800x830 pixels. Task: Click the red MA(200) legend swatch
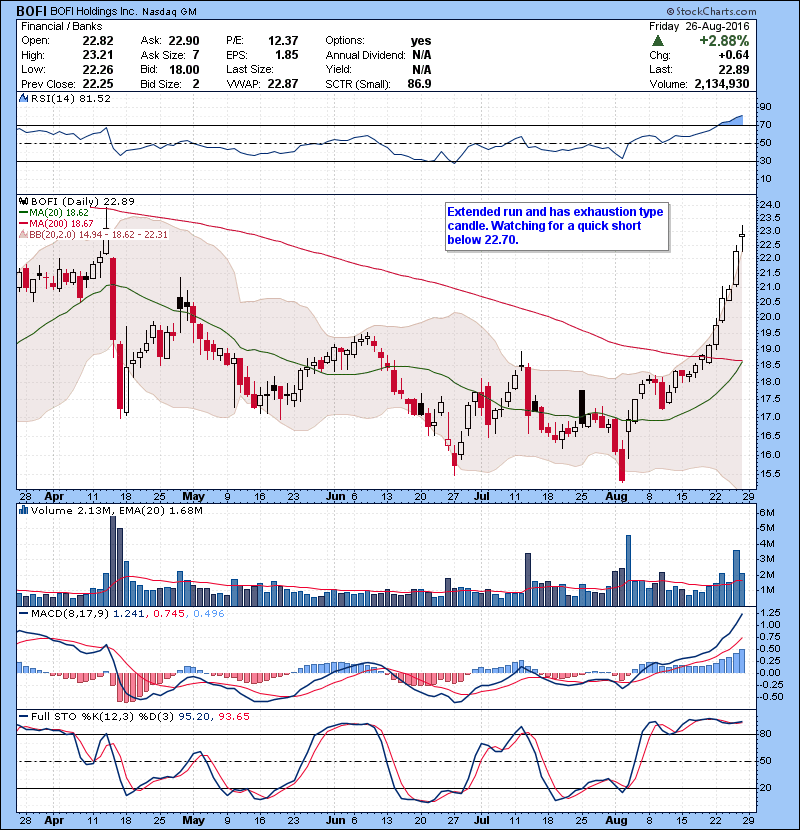[x=22, y=224]
